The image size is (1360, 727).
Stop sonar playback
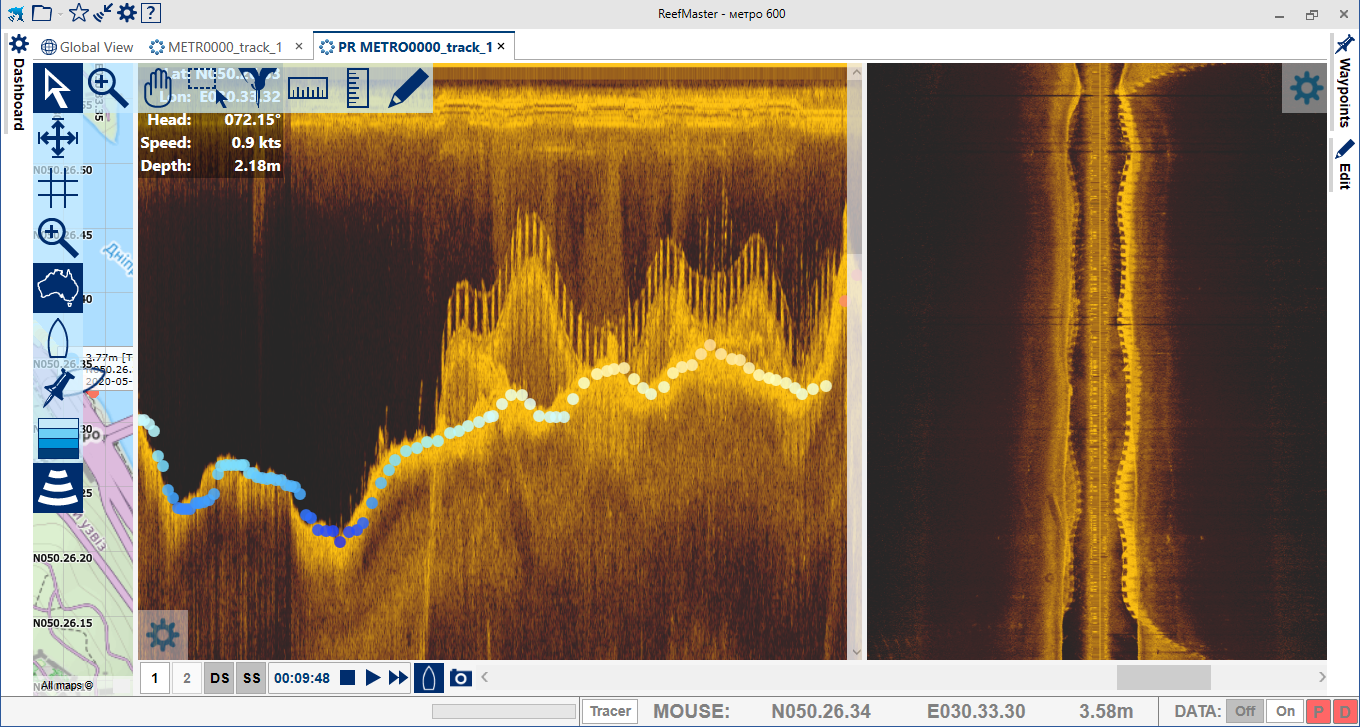[x=347, y=678]
